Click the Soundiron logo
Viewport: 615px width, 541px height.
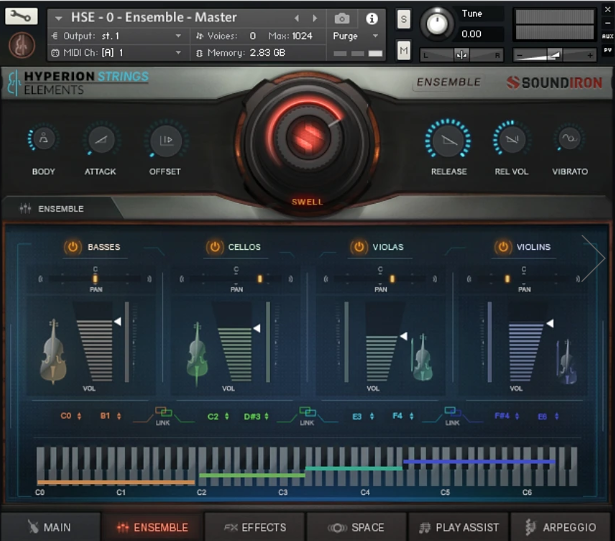pos(554,82)
